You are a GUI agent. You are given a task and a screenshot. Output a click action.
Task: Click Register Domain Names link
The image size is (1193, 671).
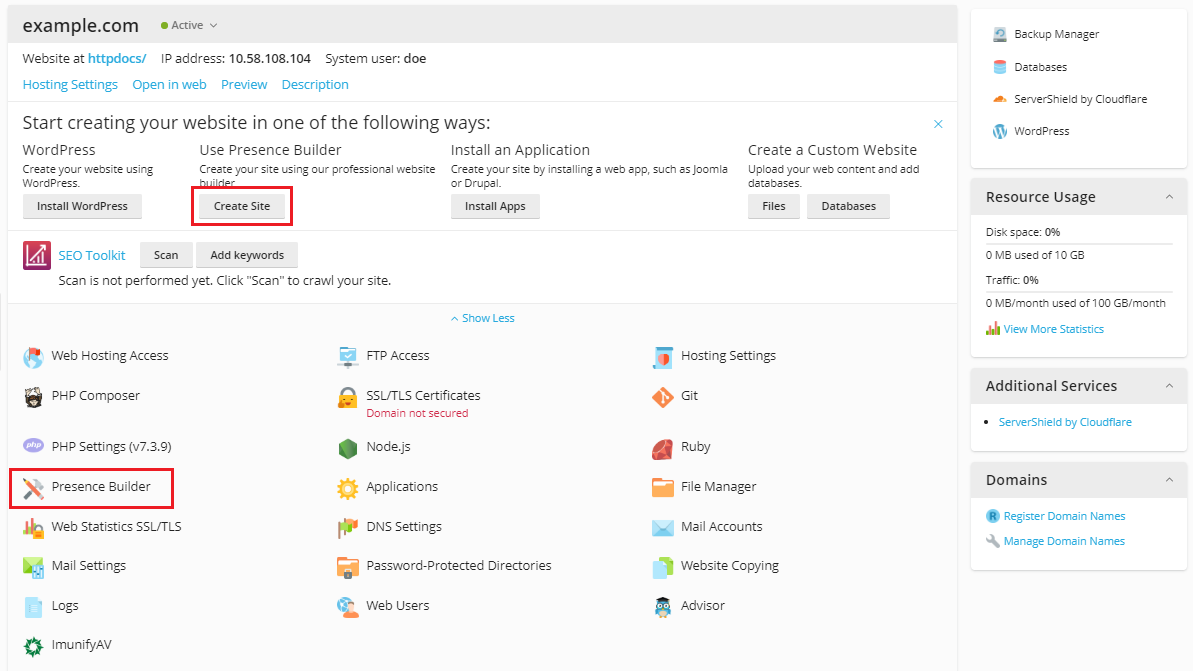click(x=1064, y=517)
